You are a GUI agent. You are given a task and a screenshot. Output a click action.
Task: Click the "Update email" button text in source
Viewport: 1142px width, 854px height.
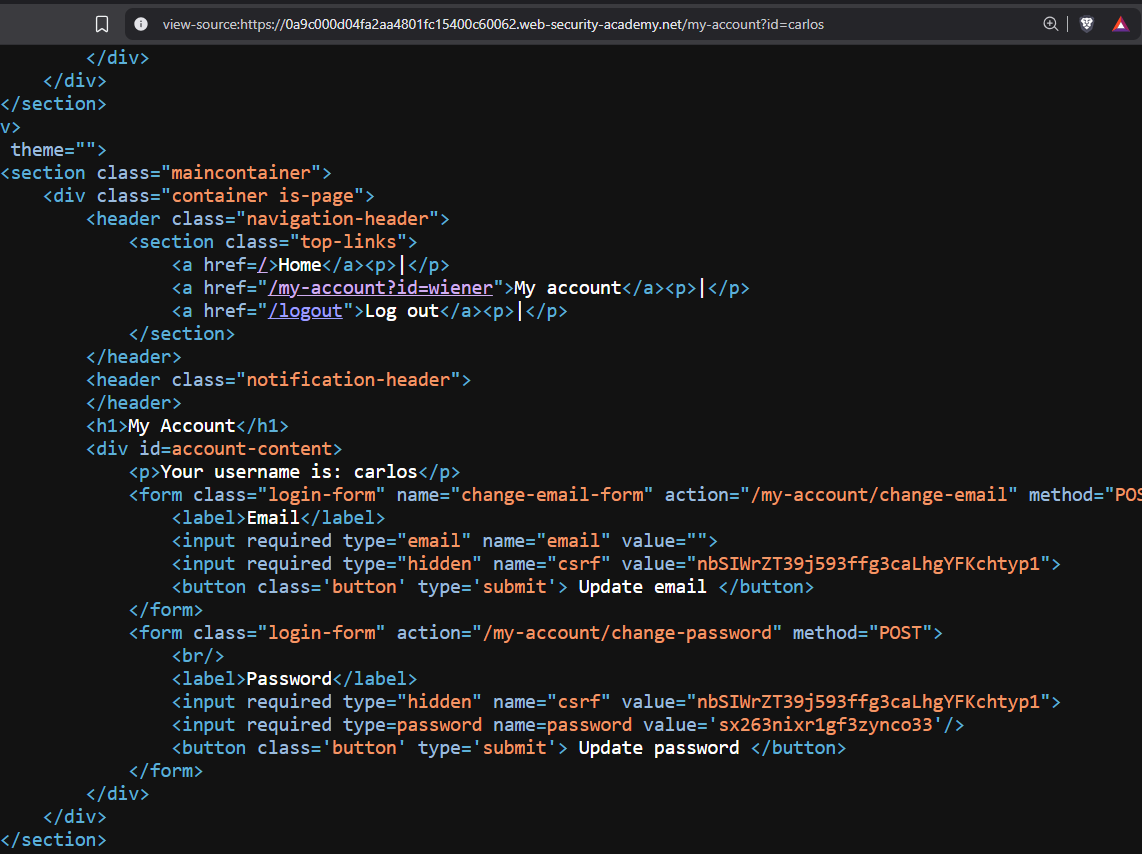coord(642,587)
